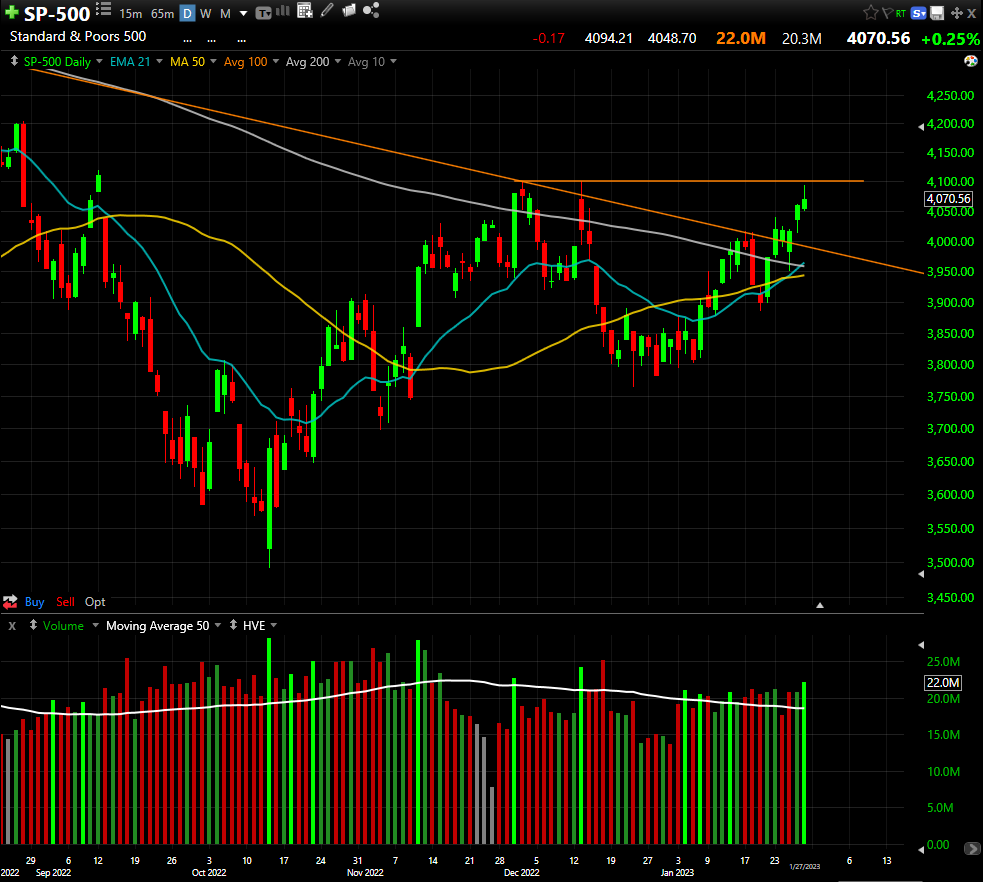This screenshot has height=882, width=983.
Task: Click the Moving Average 50 label
Action: 158,626
